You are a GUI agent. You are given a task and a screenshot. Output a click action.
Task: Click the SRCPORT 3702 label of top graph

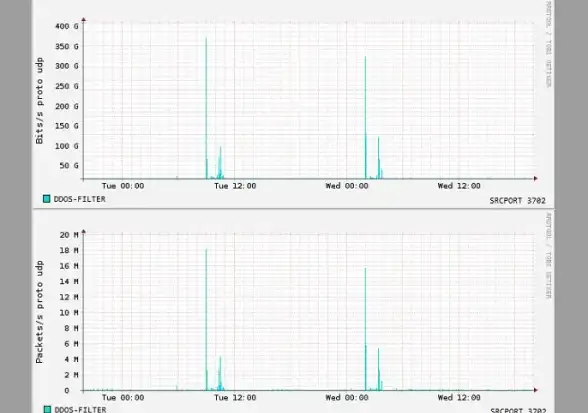click(x=518, y=201)
